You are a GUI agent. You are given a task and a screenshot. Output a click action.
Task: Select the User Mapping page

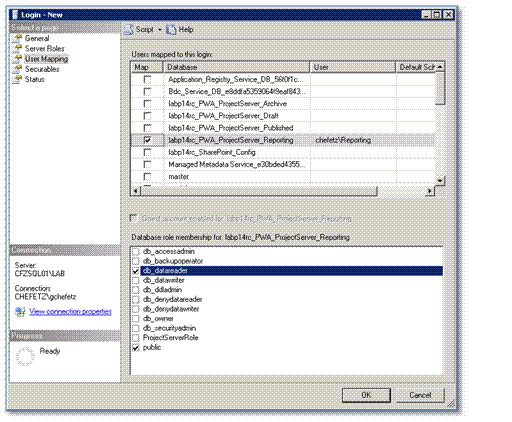tap(46, 59)
